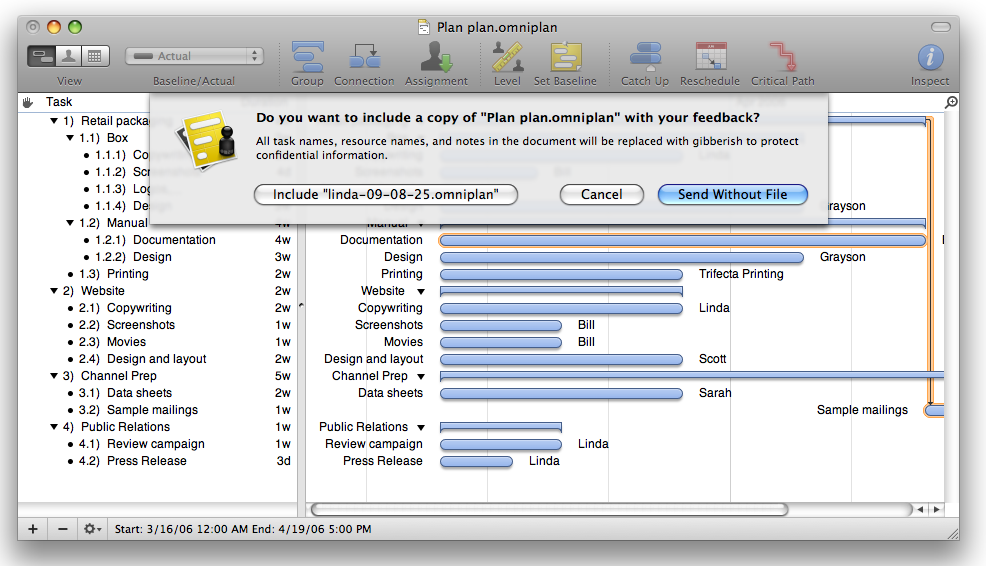
Task: Select the 1.2.2) Design task row
Action: (x=157, y=257)
